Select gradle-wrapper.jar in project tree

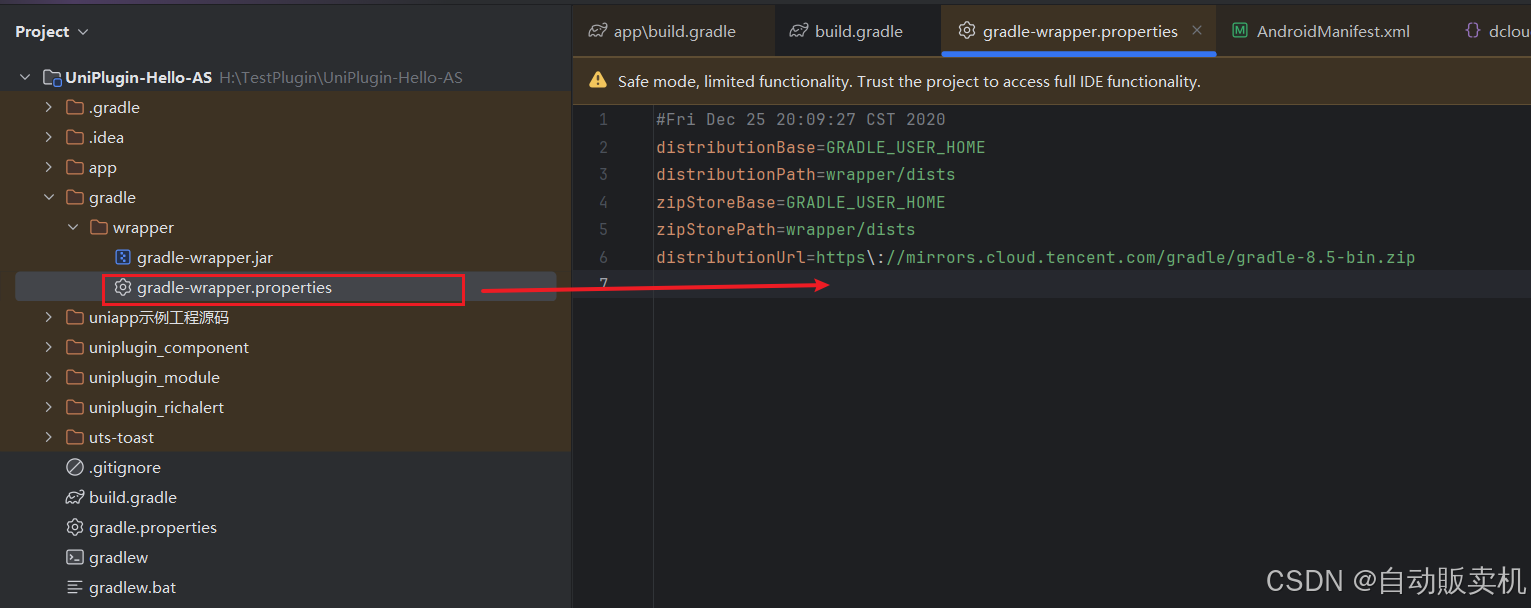point(205,257)
